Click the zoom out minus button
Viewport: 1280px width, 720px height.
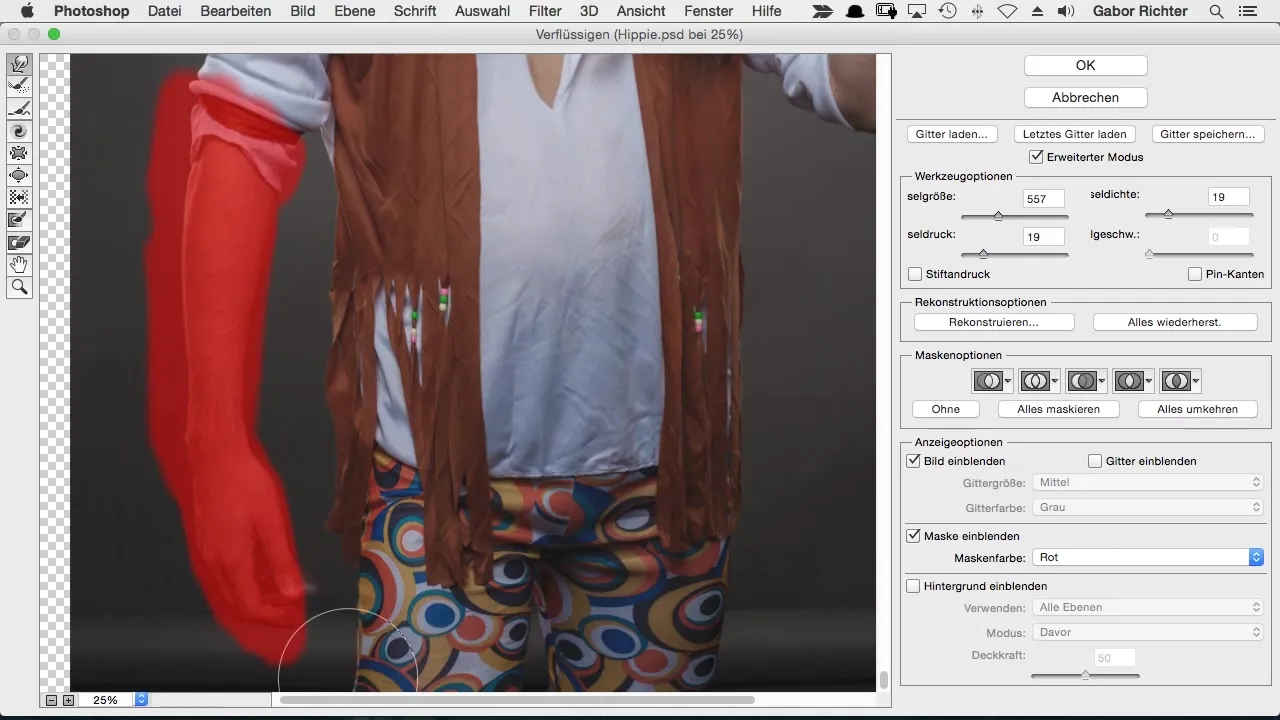coord(53,700)
